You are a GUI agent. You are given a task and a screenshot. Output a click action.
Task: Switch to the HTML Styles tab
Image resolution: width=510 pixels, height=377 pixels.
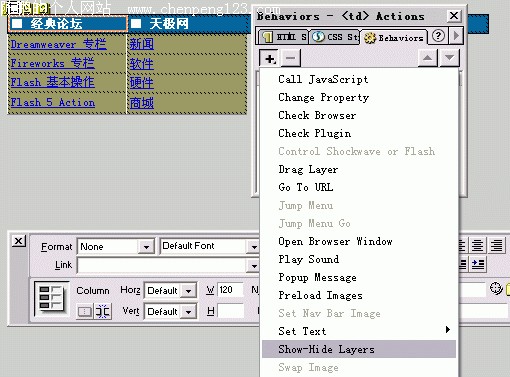coord(283,37)
